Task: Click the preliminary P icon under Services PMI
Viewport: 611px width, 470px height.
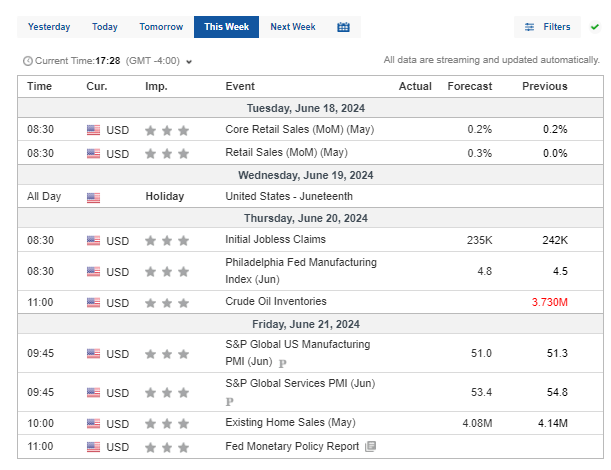Action: [230, 400]
